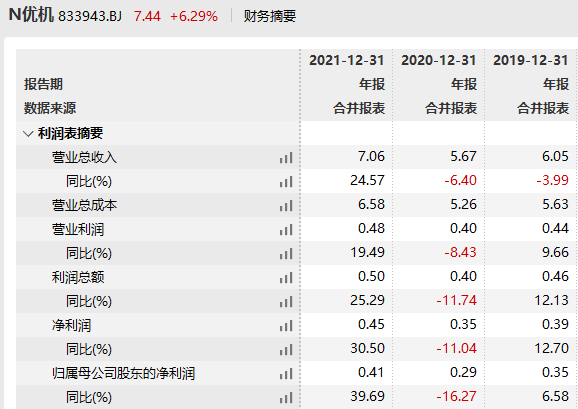Click parent net profit value 0.29
The image size is (578, 409).
(463, 372)
